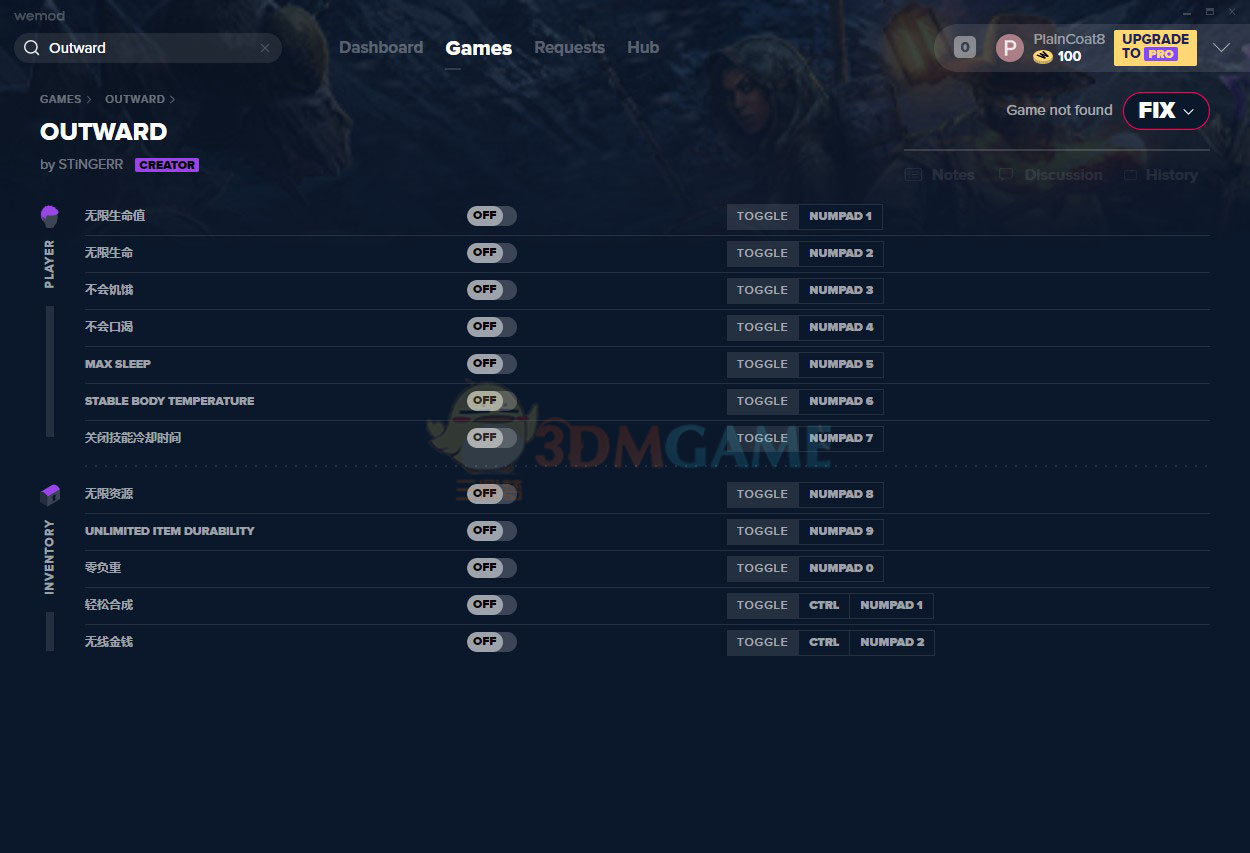Viewport: 1250px width, 853px height.
Task: Click the coin balance icon
Action: tap(1043, 57)
